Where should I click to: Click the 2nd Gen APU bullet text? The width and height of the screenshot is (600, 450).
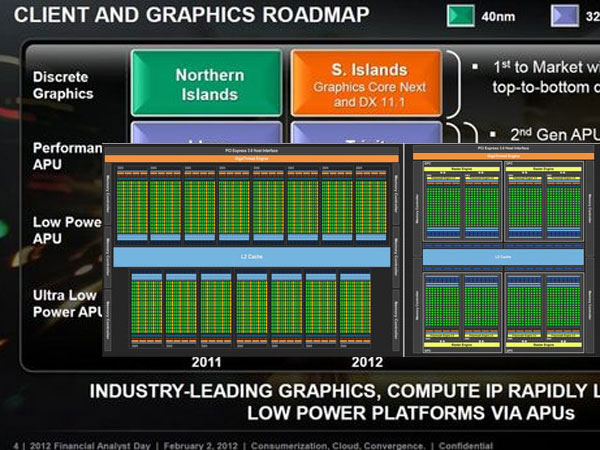tap(545, 132)
